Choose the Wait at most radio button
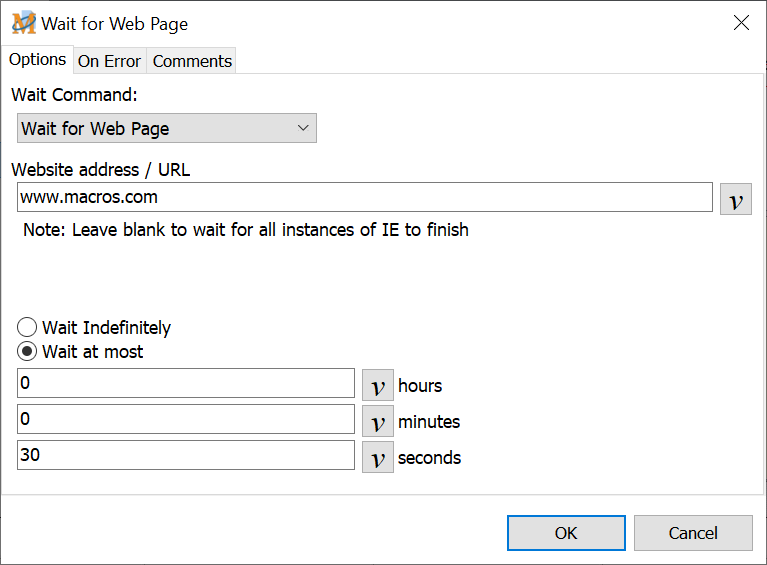The height and width of the screenshot is (565, 767). pos(28,352)
